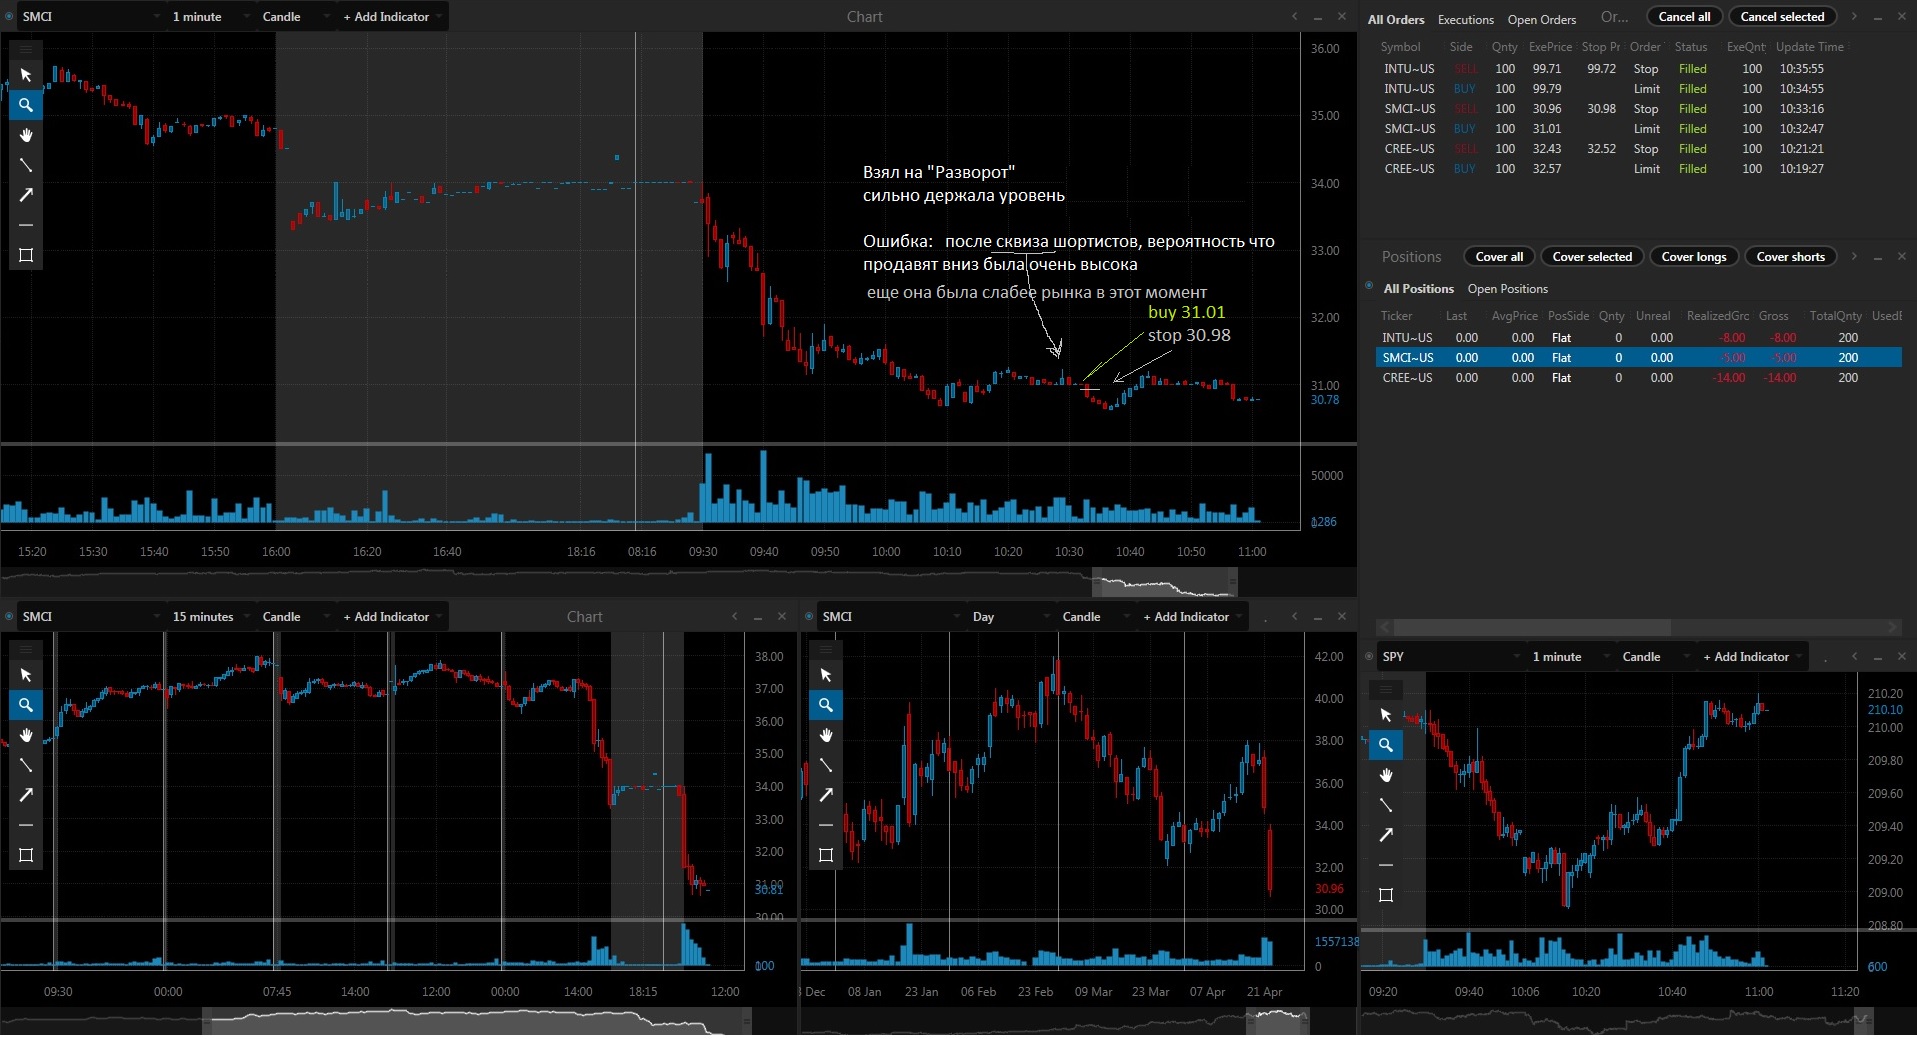The width and height of the screenshot is (1917, 1039).
Task: Select rectangle tool in Day chart
Action: tap(826, 855)
